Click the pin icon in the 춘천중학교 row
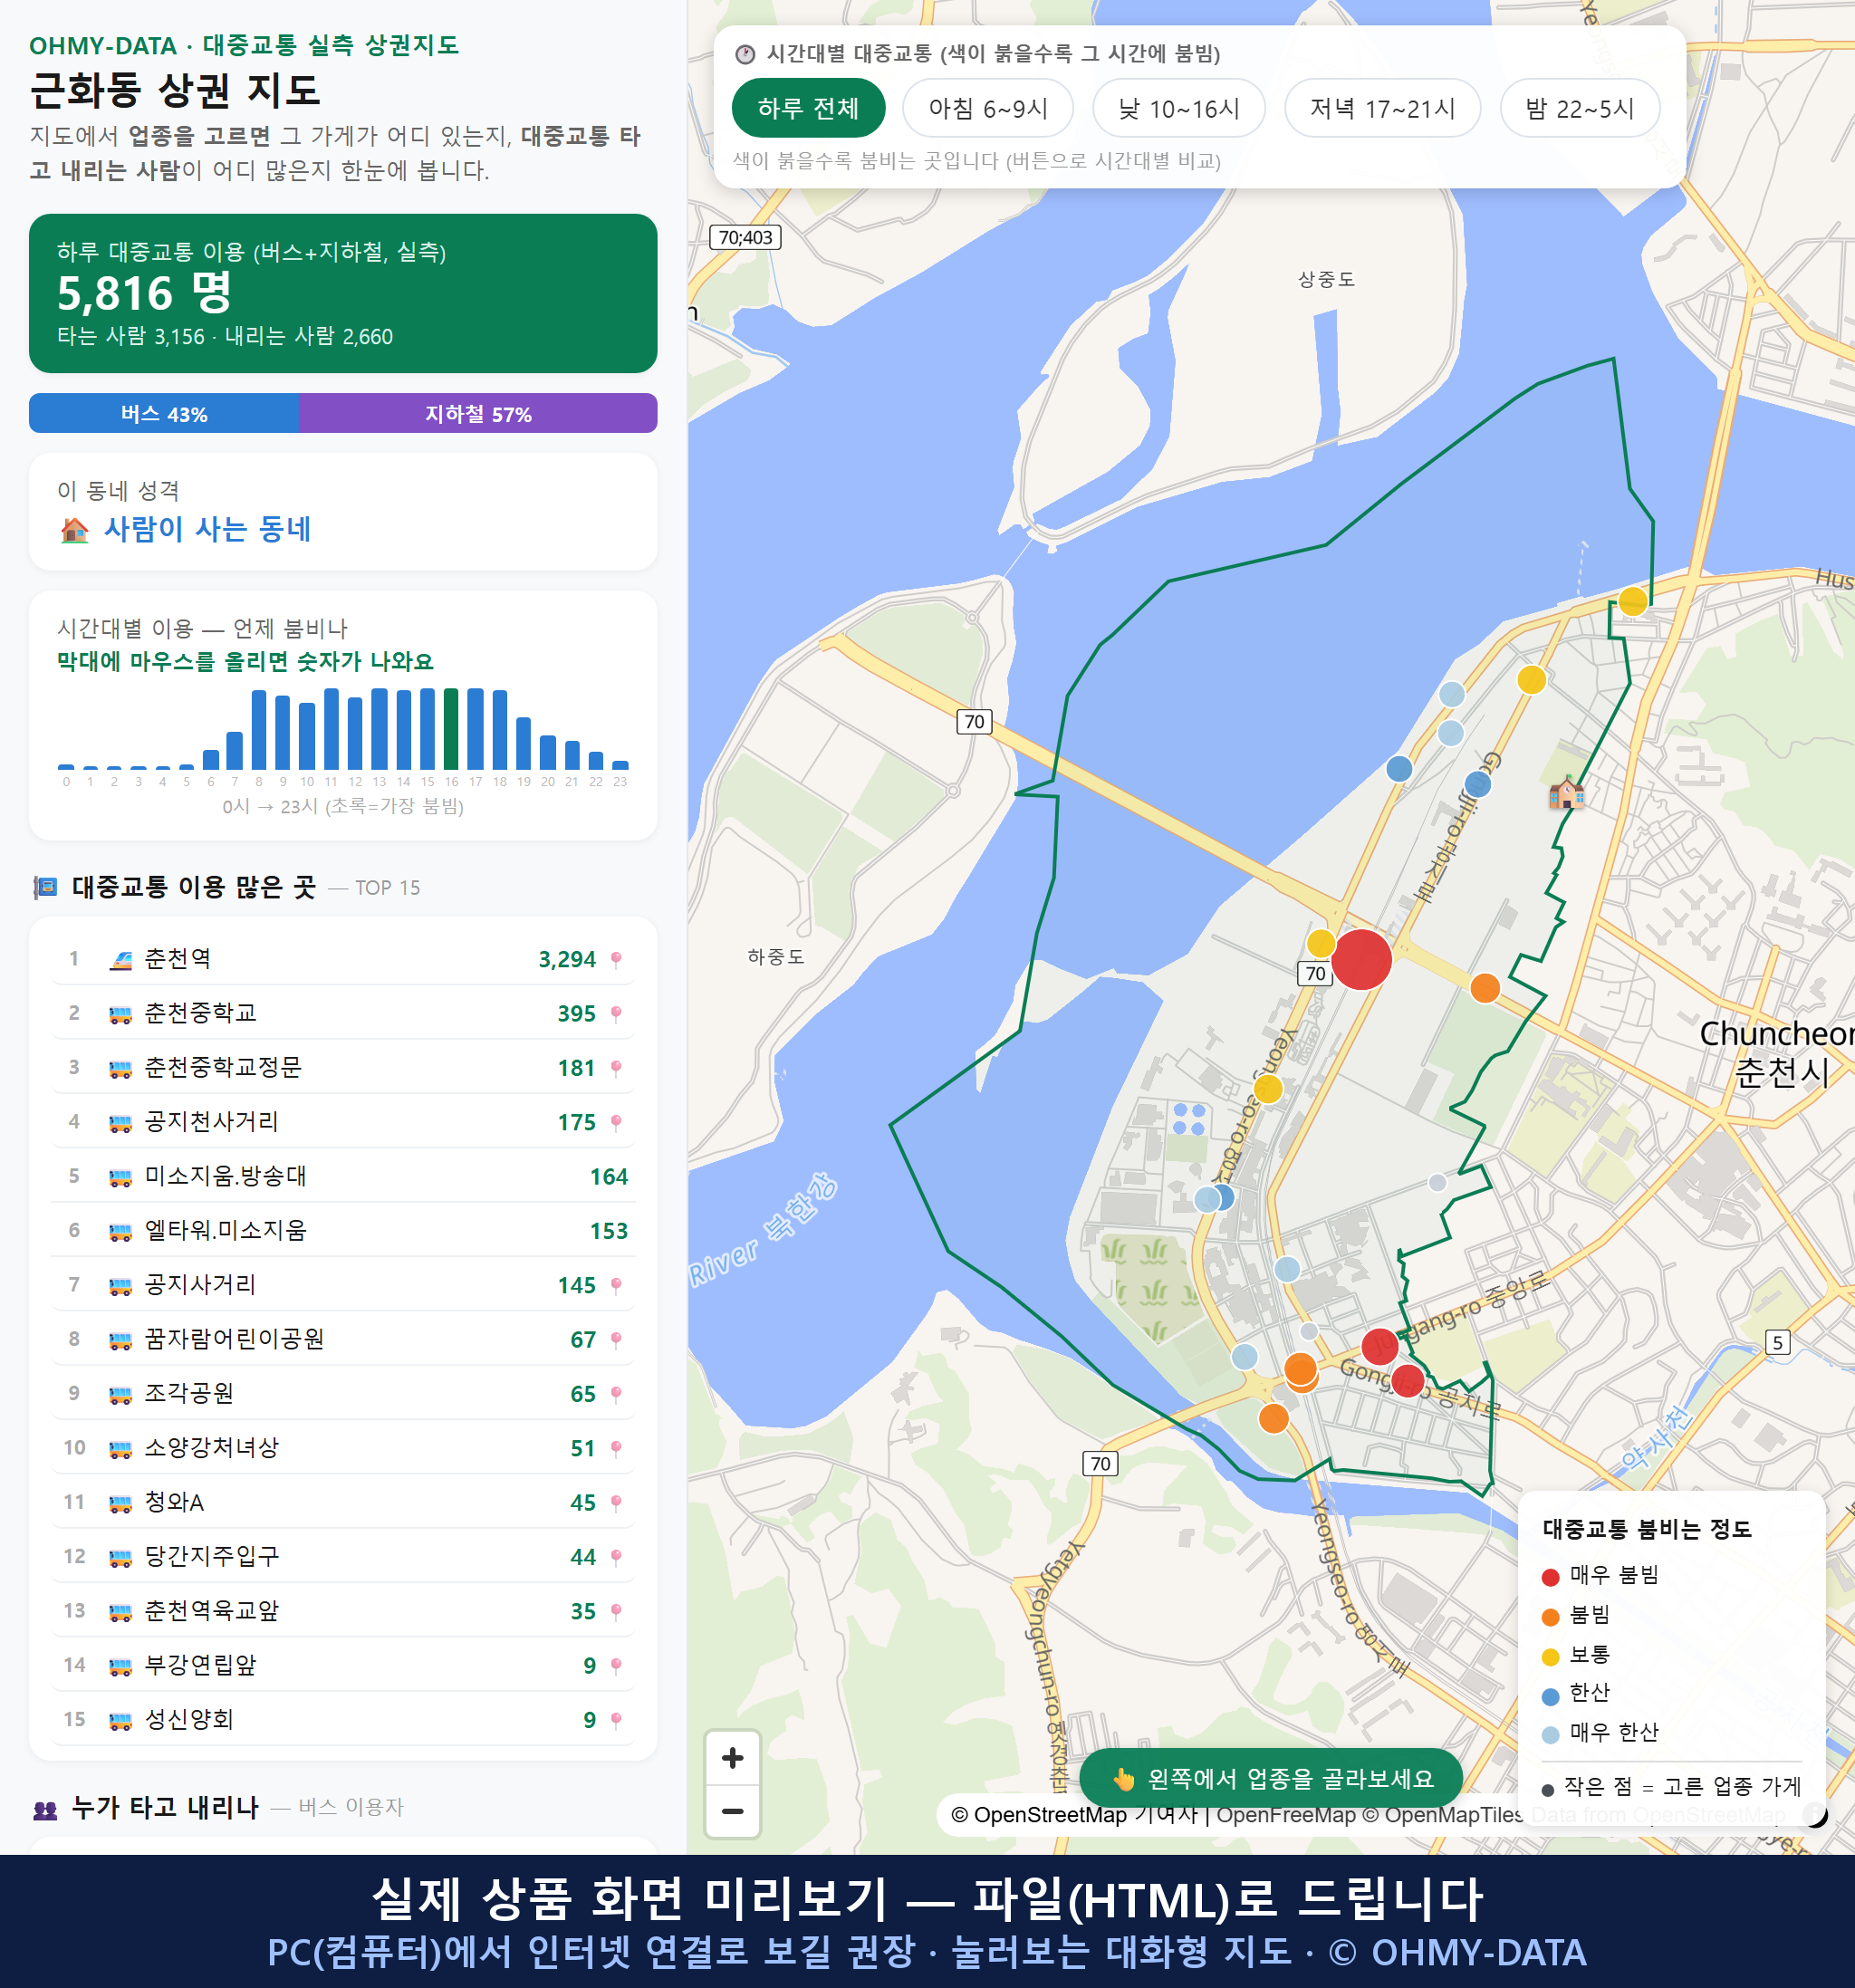Viewport: 1855px width, 1988px height. [616, 1014]
